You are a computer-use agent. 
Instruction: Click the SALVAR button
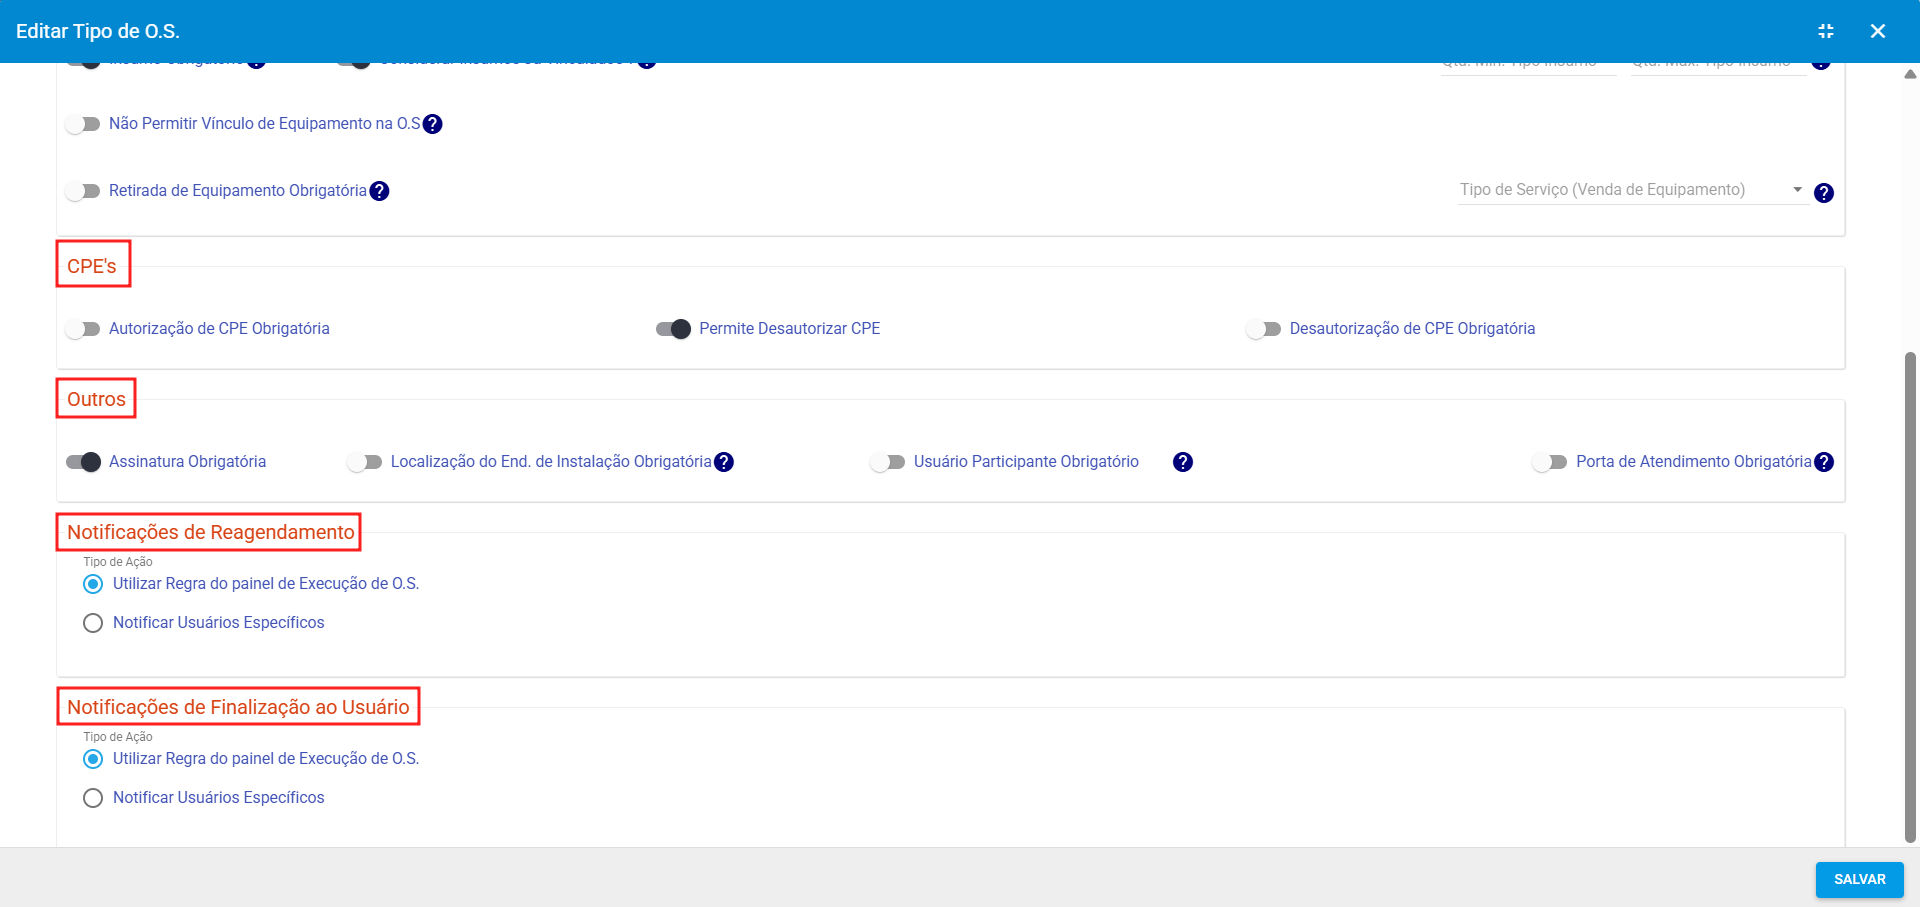click(1858, 879)
